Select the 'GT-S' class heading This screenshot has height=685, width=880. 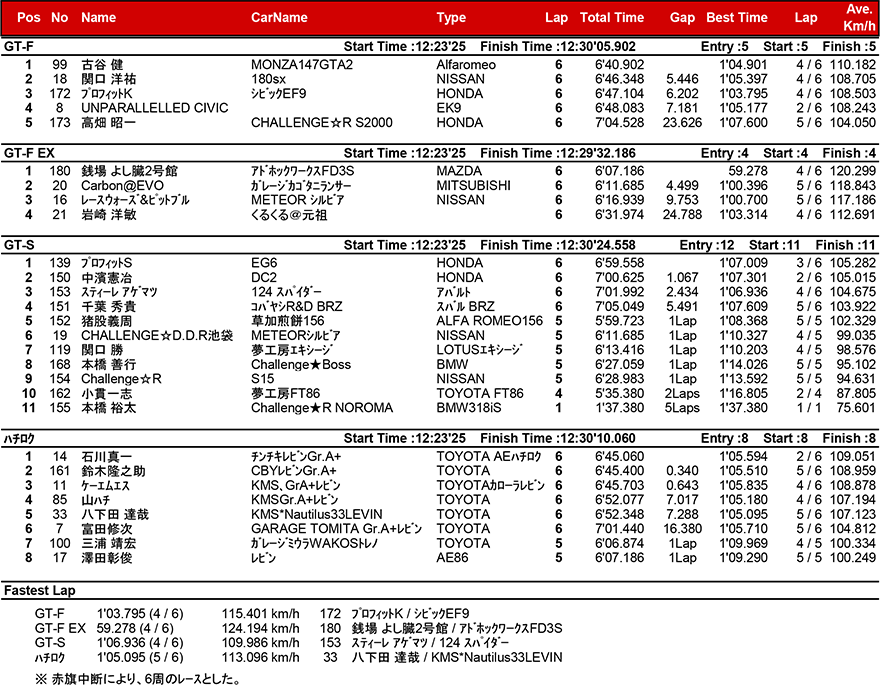click(19, 245)
